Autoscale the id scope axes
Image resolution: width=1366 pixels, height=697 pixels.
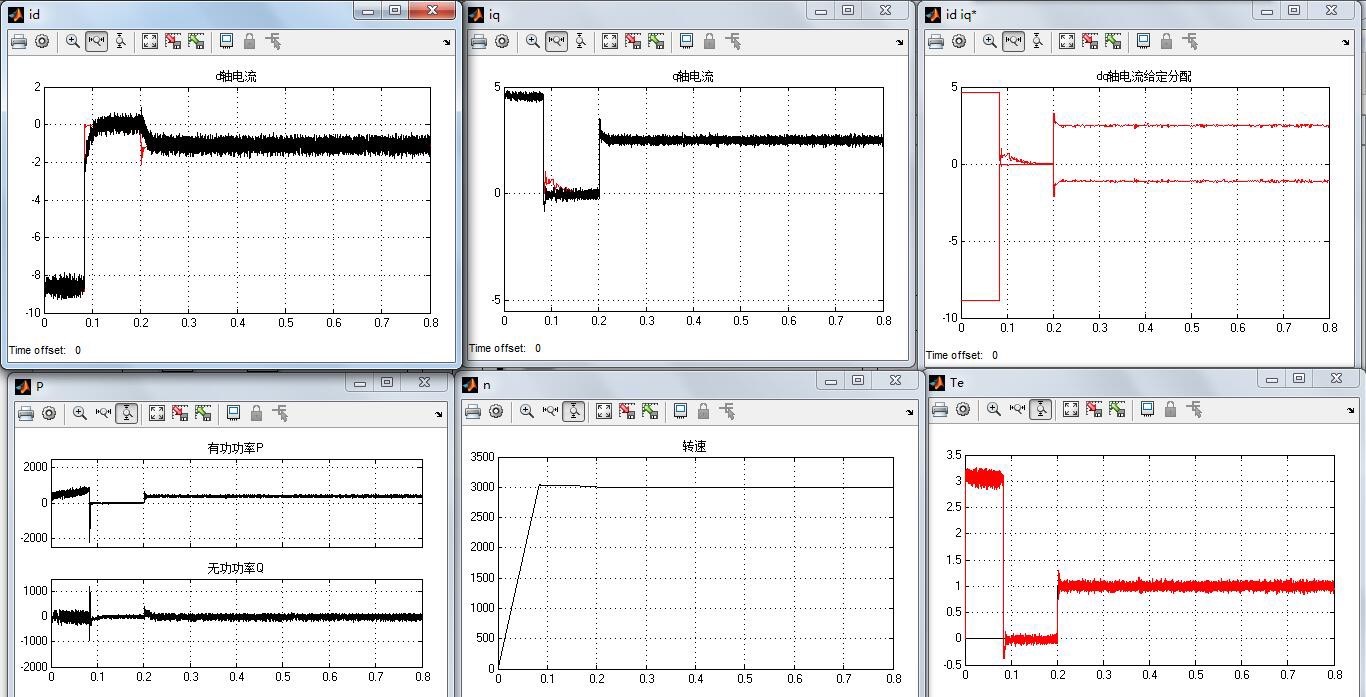point(149,41)
